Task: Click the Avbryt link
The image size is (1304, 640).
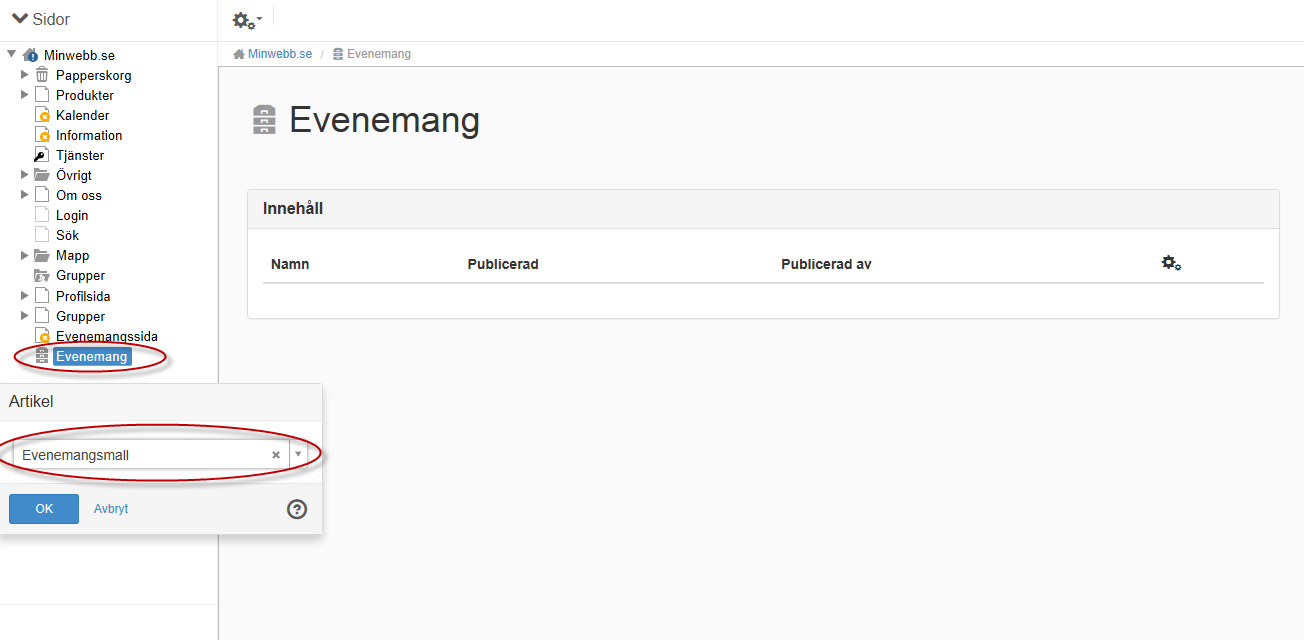Action: (111, 509)
